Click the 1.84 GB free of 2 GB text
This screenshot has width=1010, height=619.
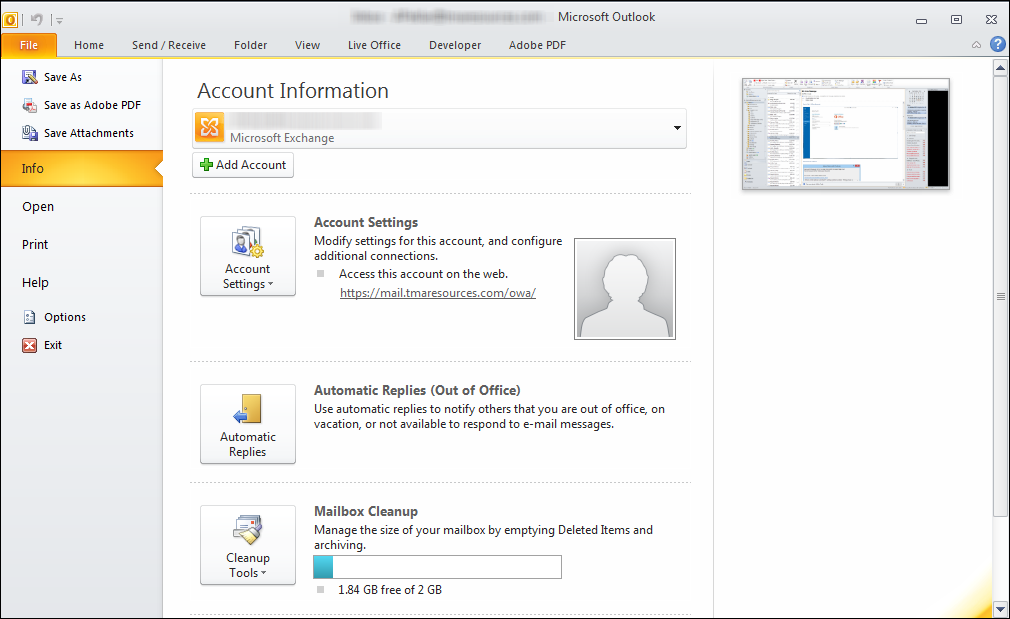[x=390, y=590]
